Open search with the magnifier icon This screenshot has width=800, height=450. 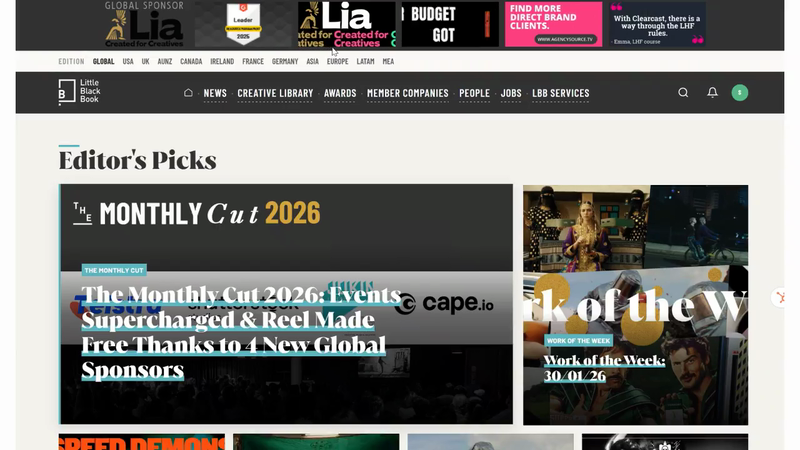[683, 92]
